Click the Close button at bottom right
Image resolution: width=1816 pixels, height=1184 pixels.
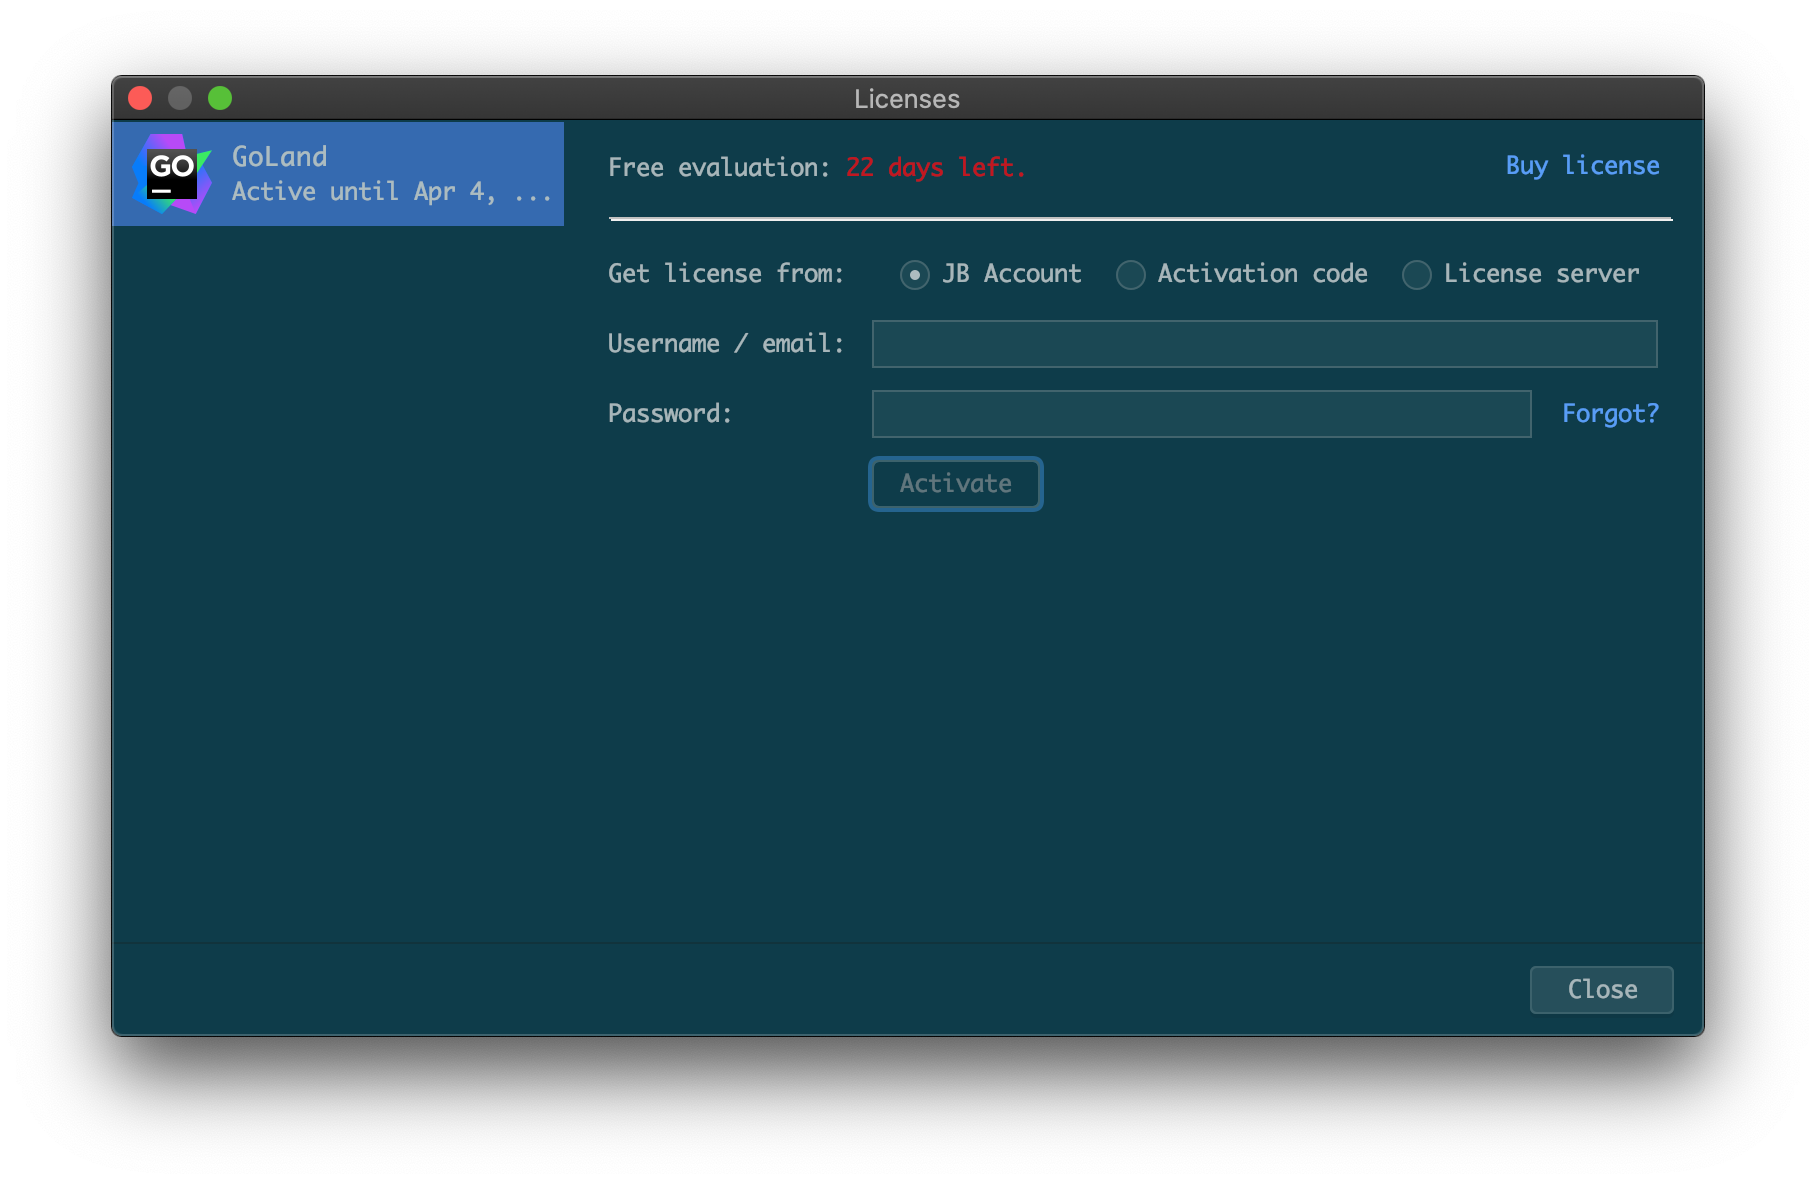click(x=1601, y=989)
